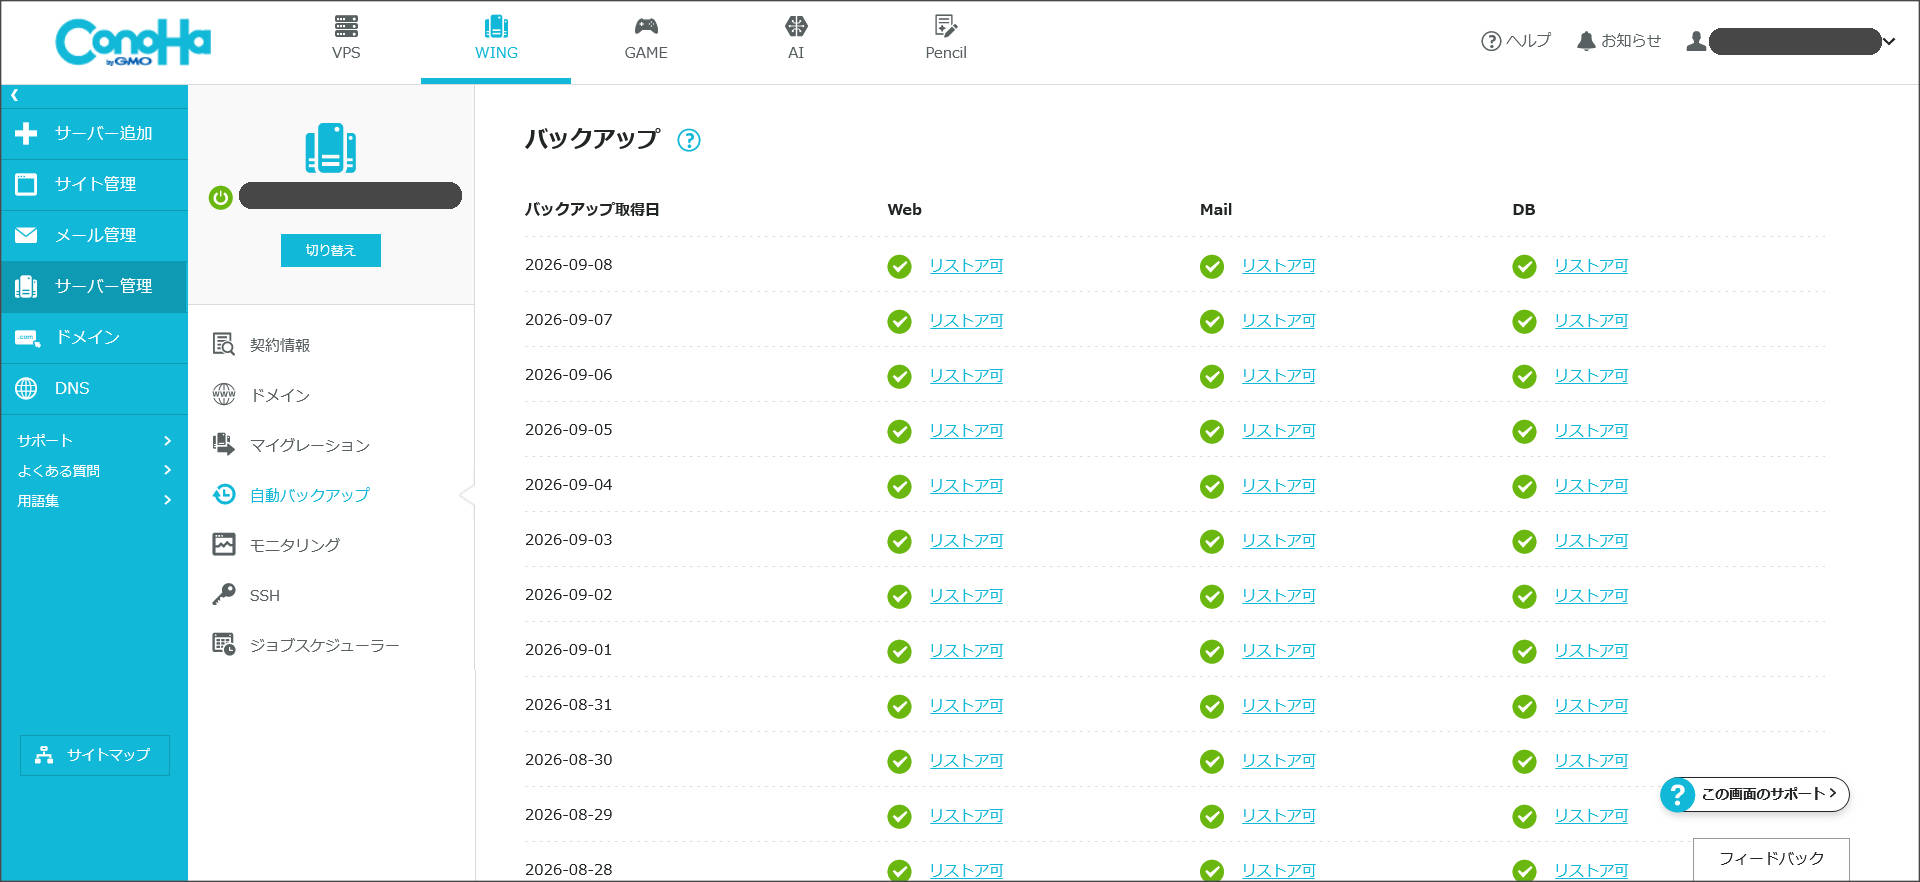The width and height of the screenshot is (1920, 882).
Task: Click the ジョブスケジューラー calendar icon
Action: pos(224,644)
